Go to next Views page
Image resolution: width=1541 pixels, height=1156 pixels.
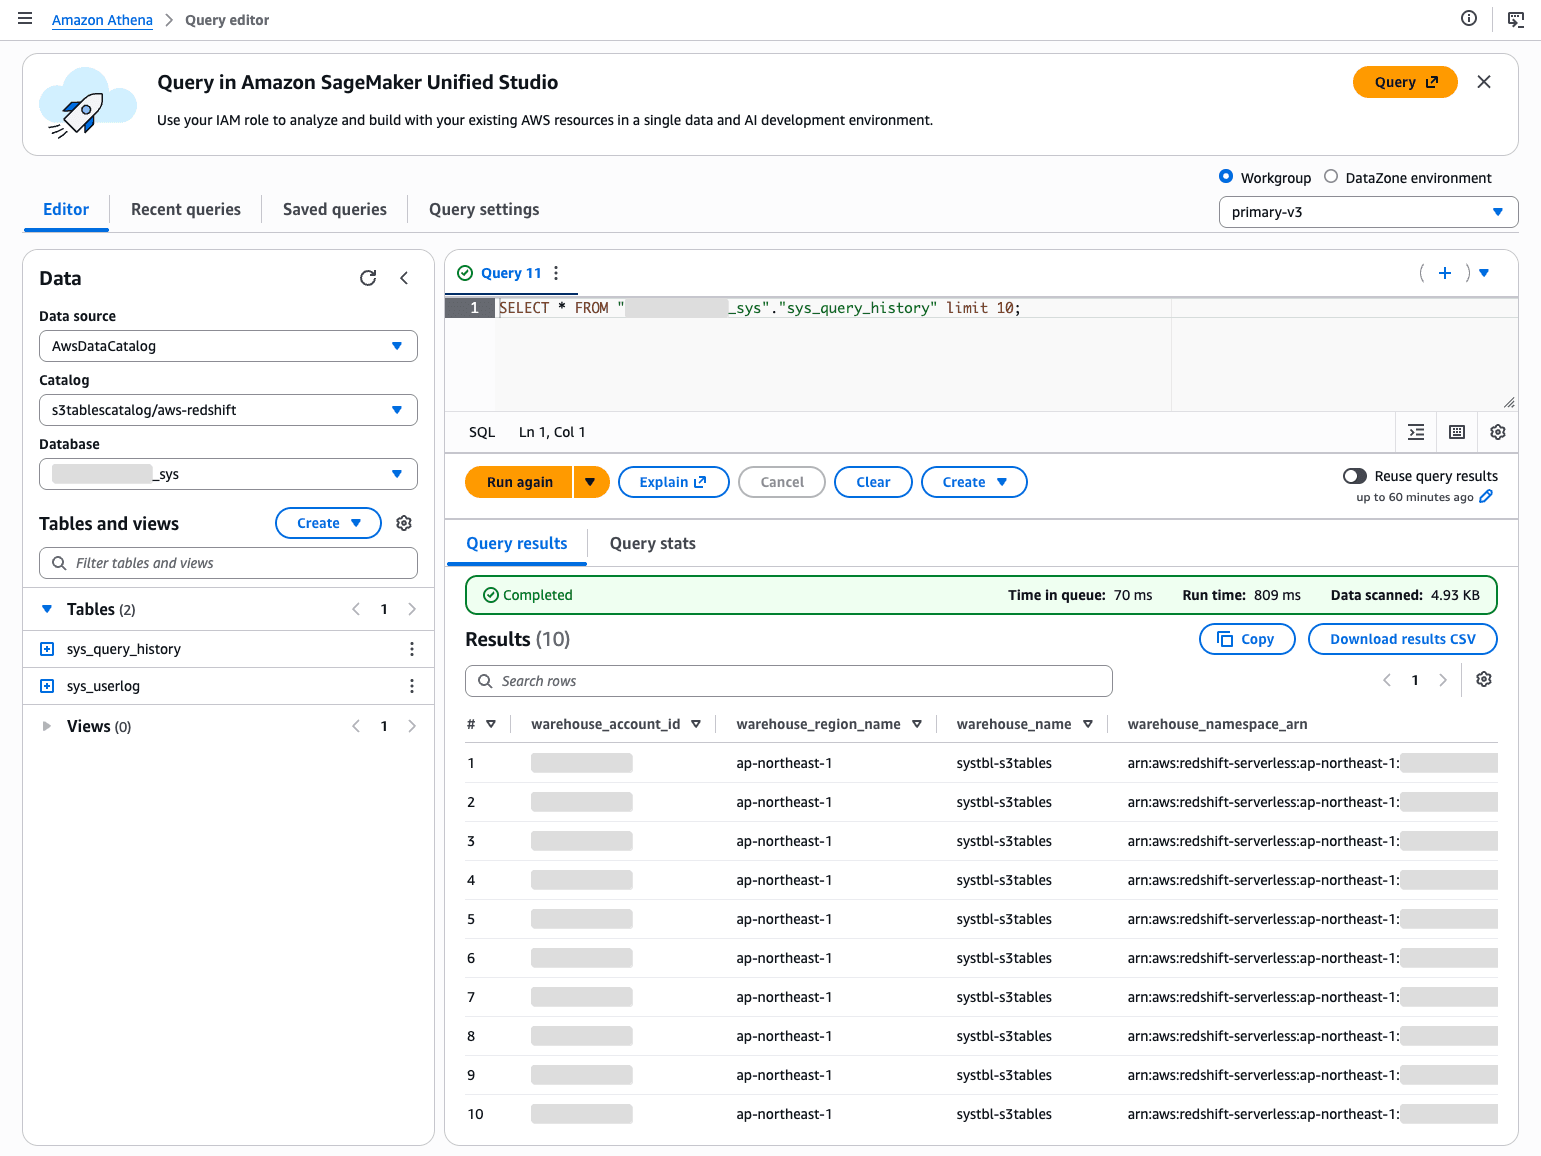412,726
